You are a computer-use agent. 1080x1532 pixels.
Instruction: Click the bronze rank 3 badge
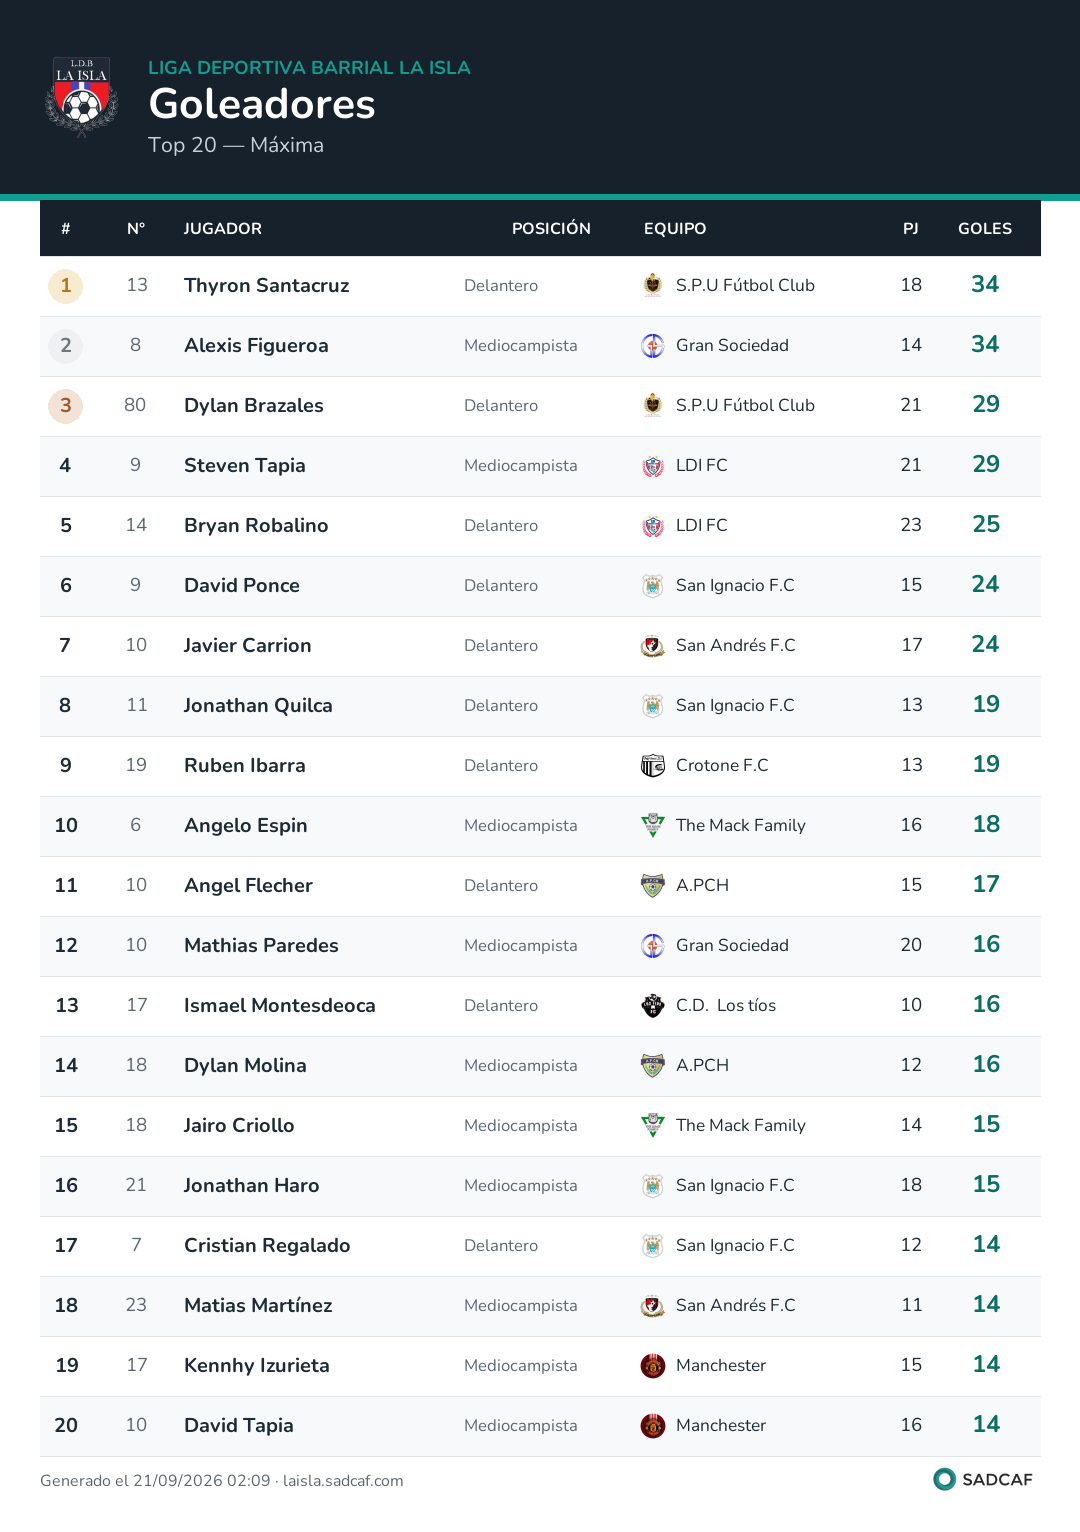[x=66, y=406]
